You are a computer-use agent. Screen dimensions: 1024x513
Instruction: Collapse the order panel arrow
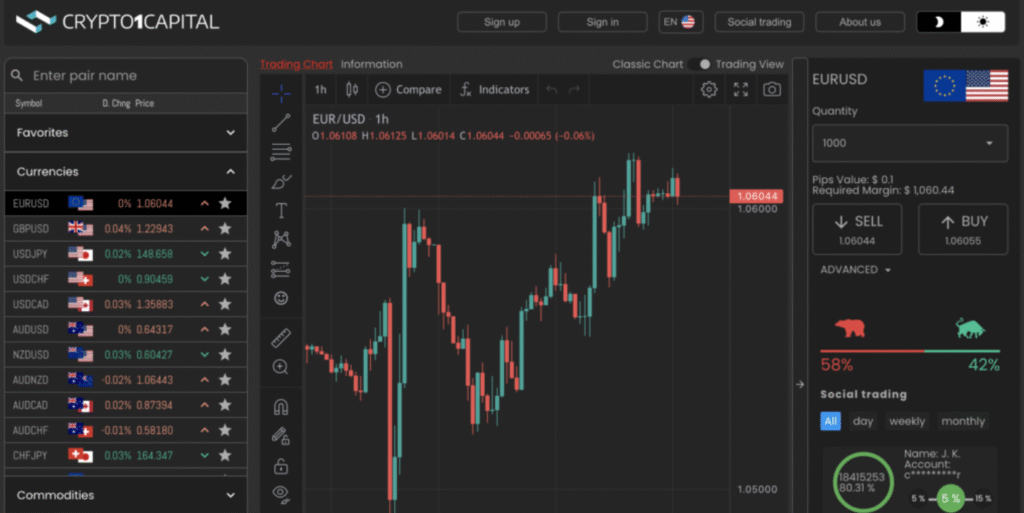tap(800, 384)
